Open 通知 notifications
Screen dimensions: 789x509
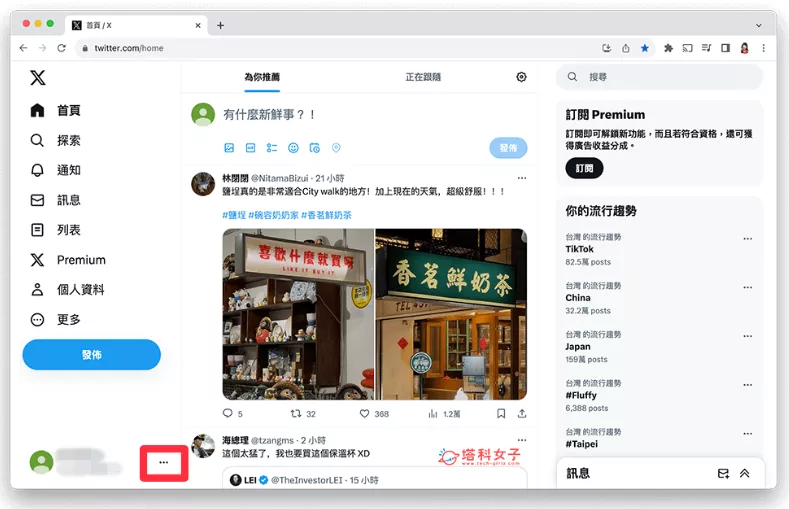(x=55, y=170)
